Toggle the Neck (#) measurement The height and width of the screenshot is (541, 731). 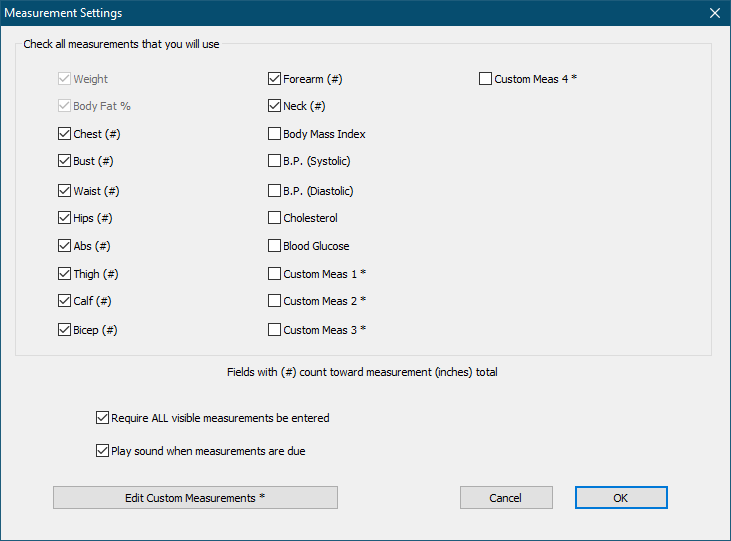[275, 106]
